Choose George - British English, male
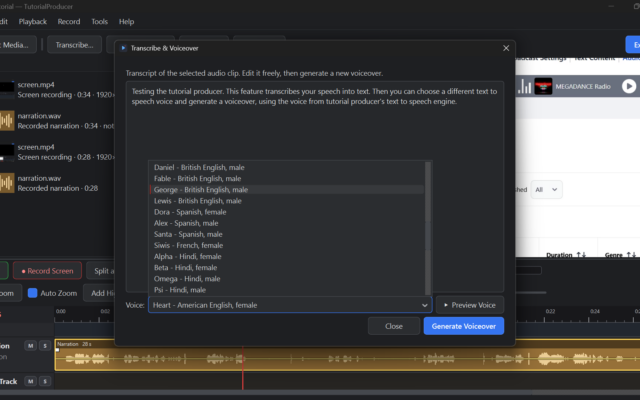This screenshot has width=640, height=400. (287, 190)
